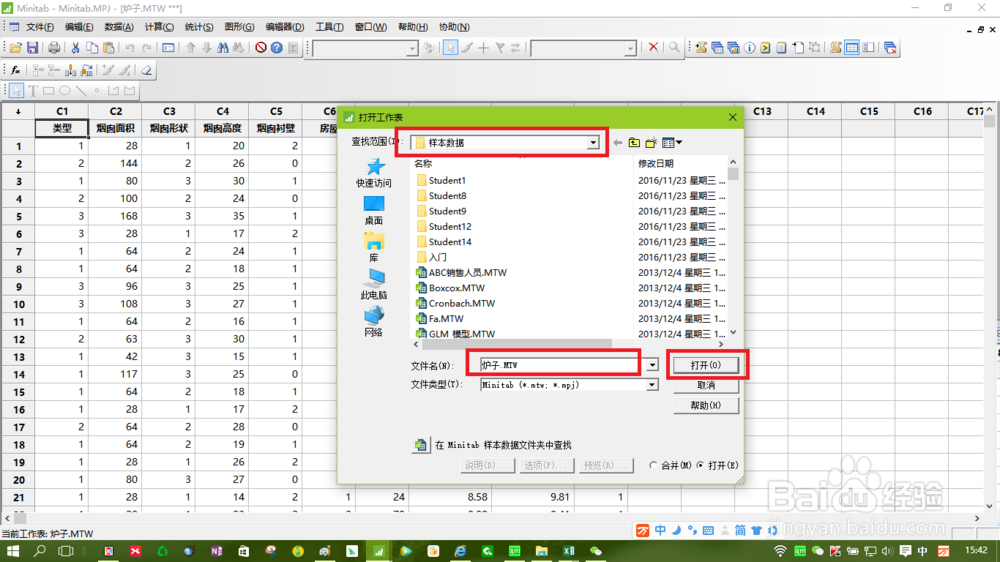Click the Find binoculars icon

[223, 48]
